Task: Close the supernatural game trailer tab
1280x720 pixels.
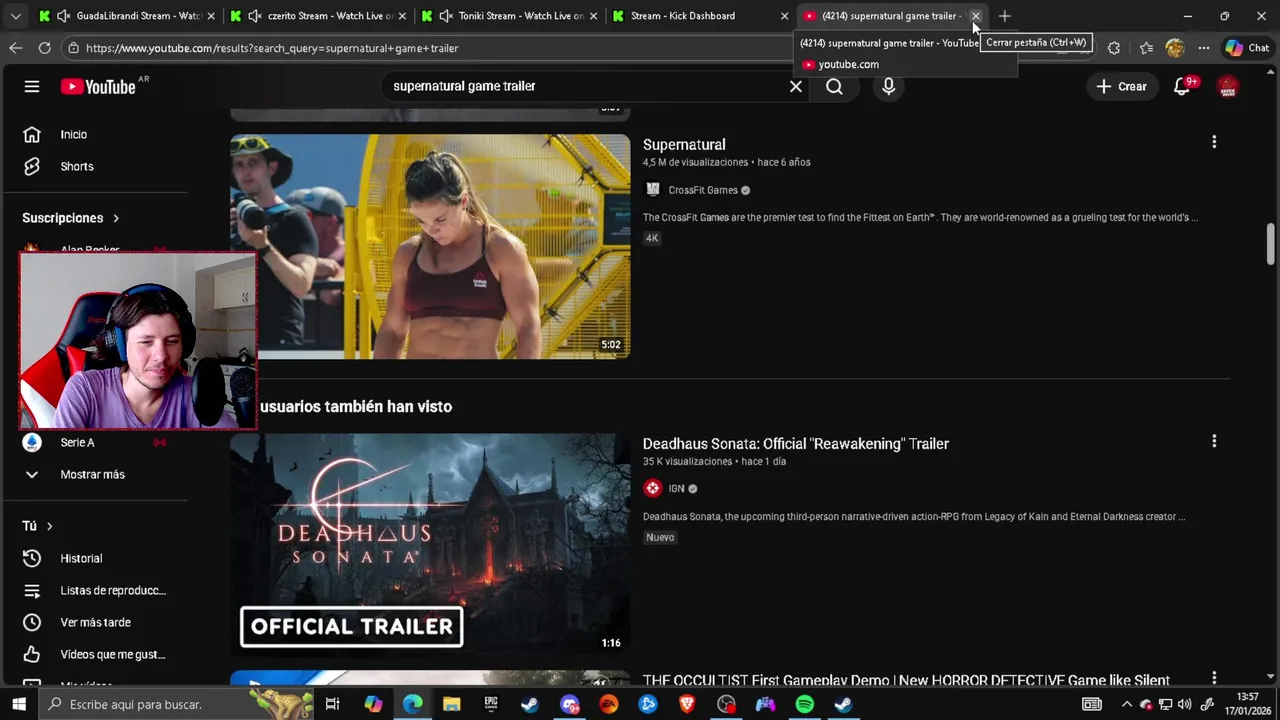Action: tap(976, 16)
